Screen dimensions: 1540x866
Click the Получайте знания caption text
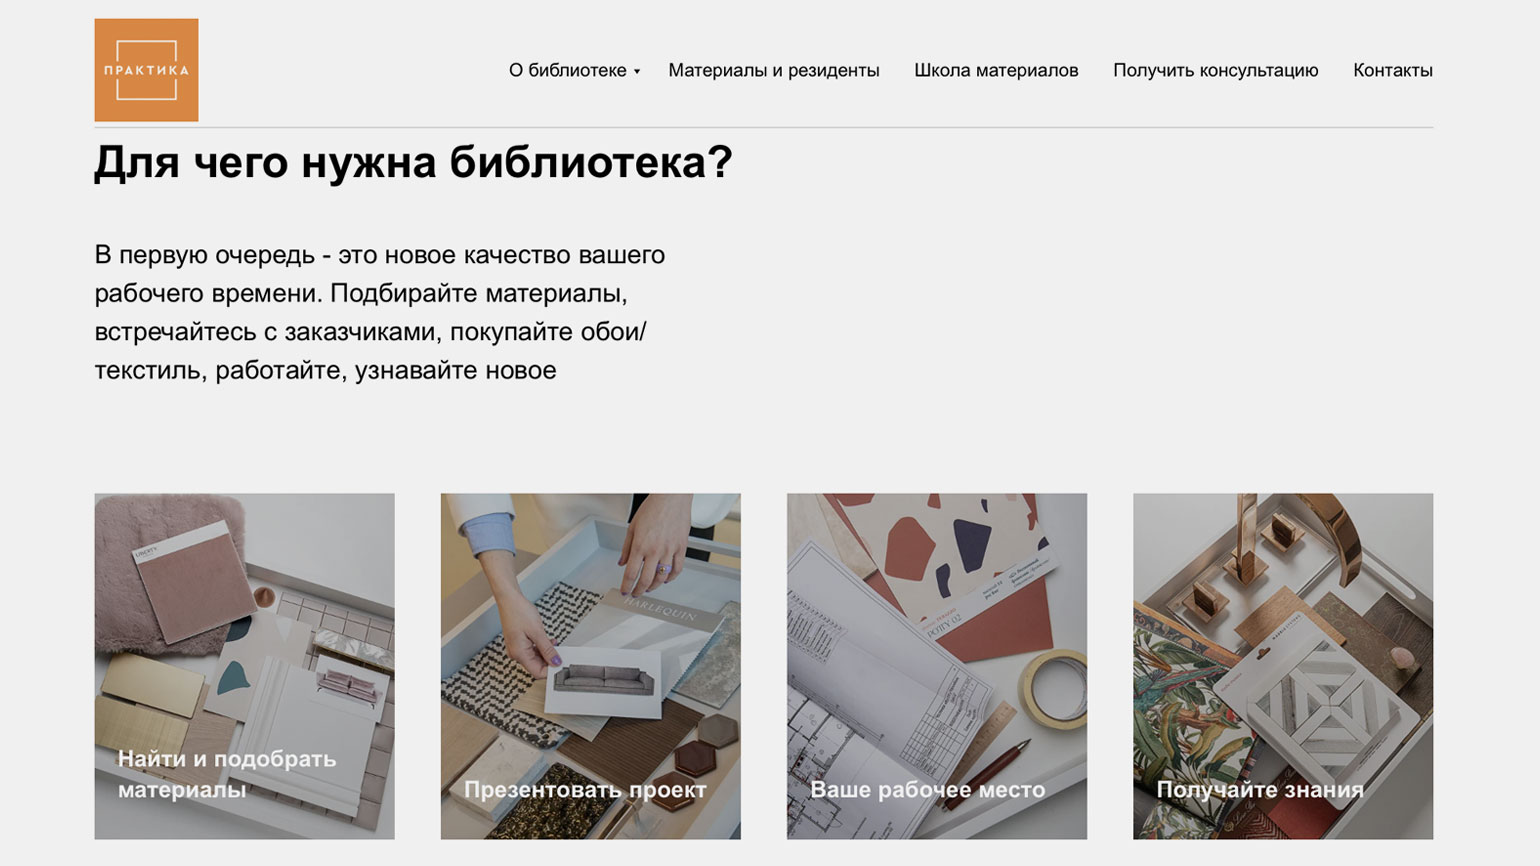click(x=1260, y=790)
